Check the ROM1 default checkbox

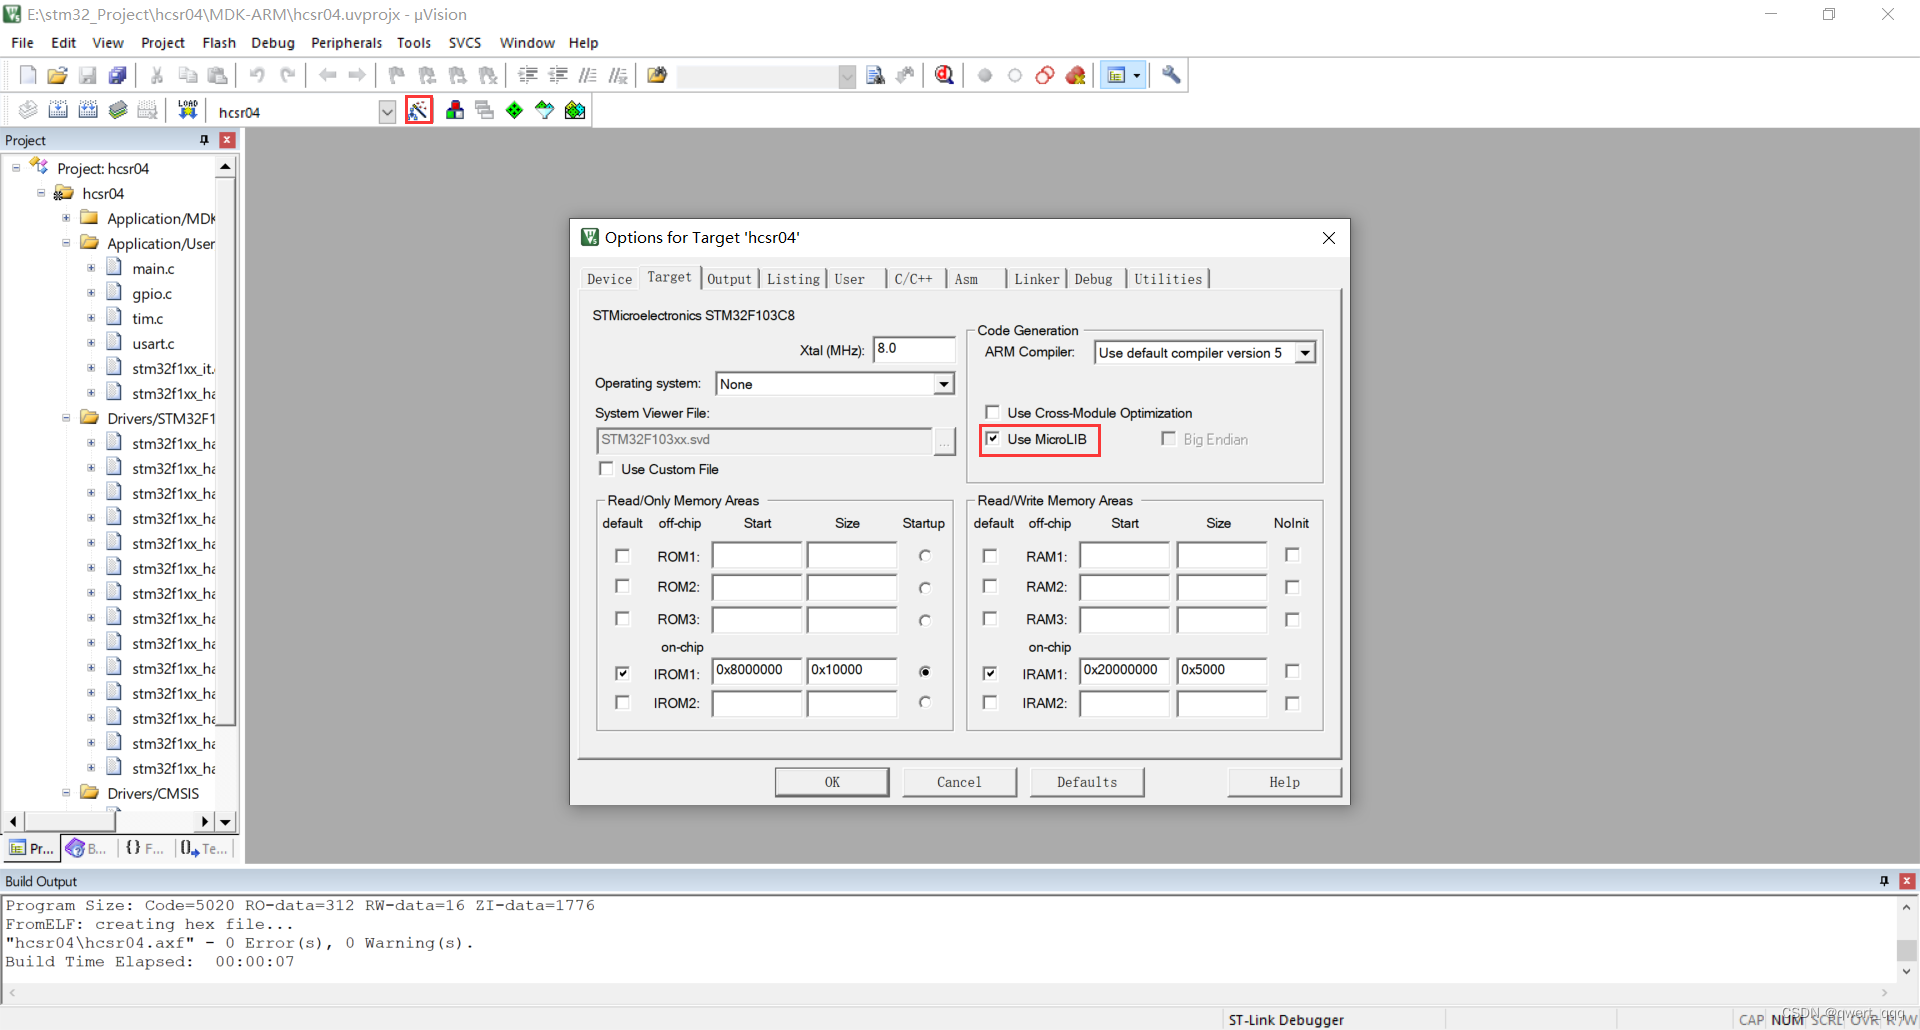[622, 556]
